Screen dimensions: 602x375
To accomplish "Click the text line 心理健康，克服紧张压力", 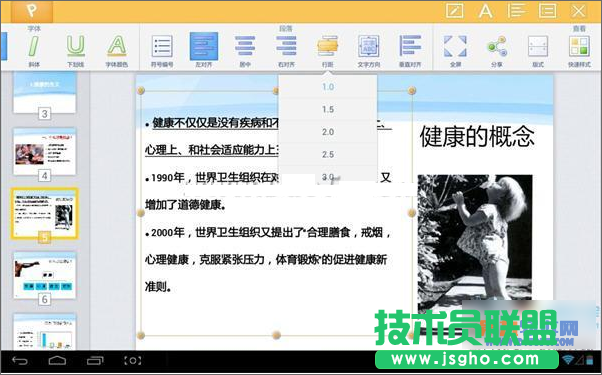I will pyautogui.click(x=266, y=259).
